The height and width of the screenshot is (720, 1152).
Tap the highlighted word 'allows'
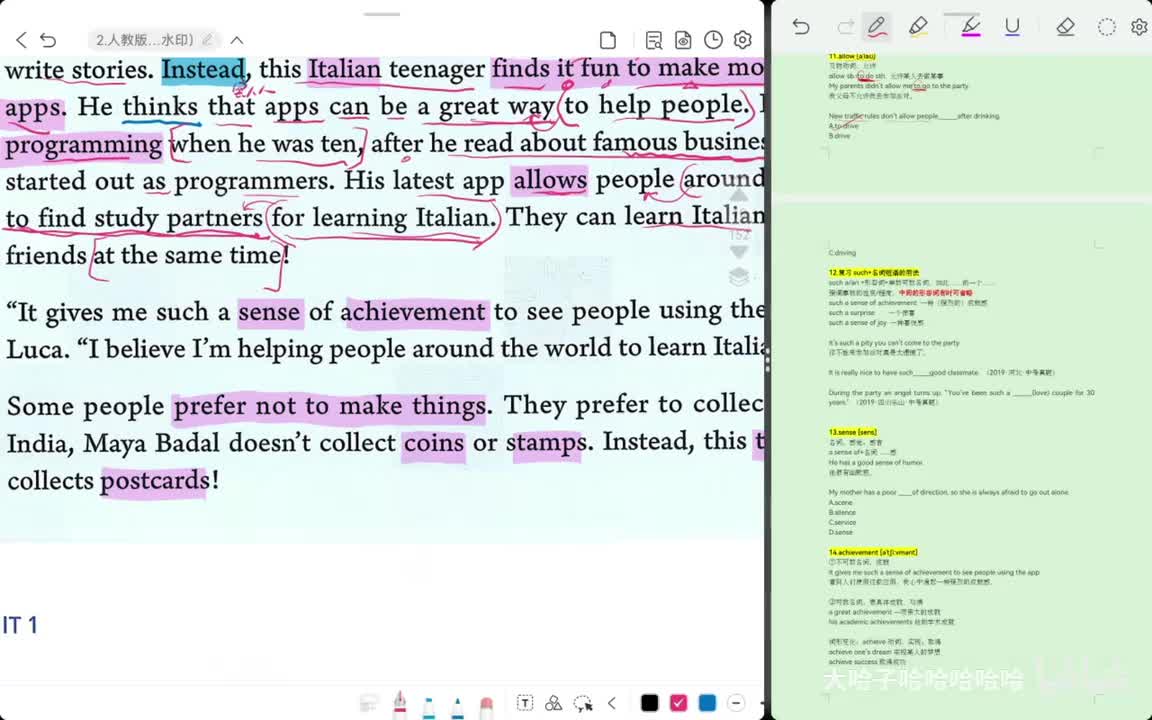click(550, 179)
